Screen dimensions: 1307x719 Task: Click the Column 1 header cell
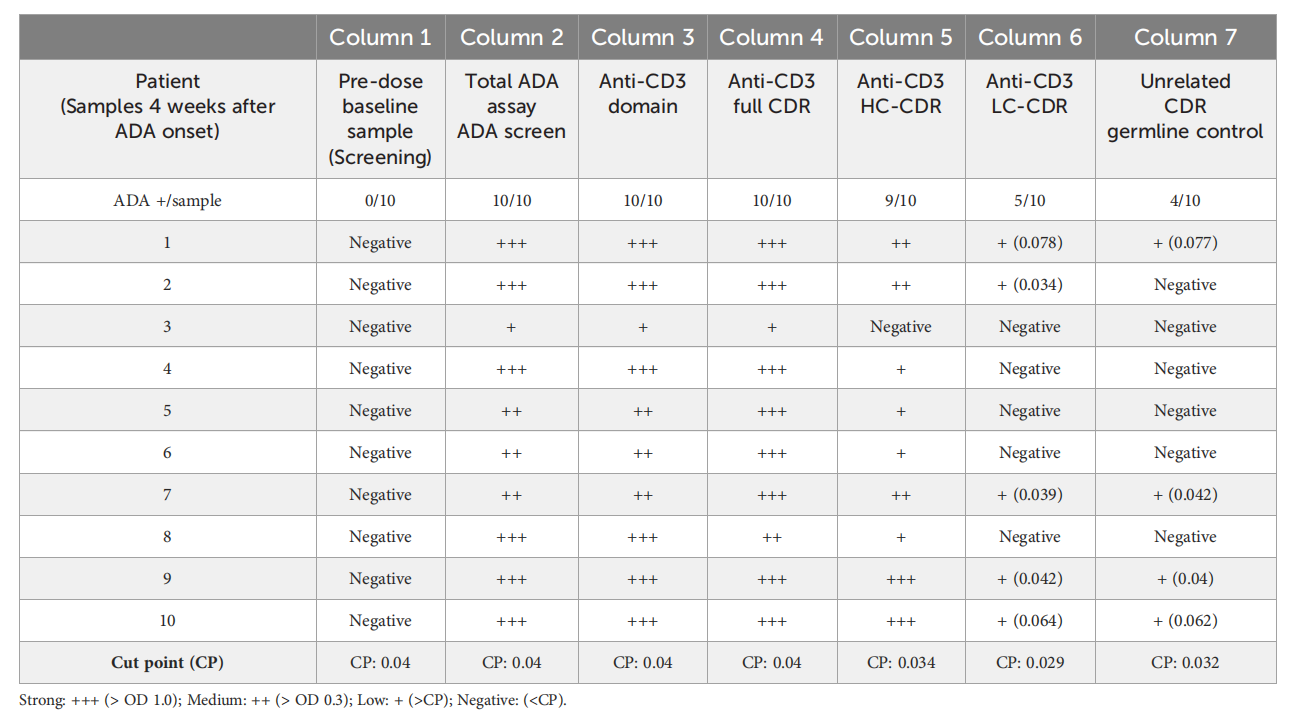pos(380,38)
